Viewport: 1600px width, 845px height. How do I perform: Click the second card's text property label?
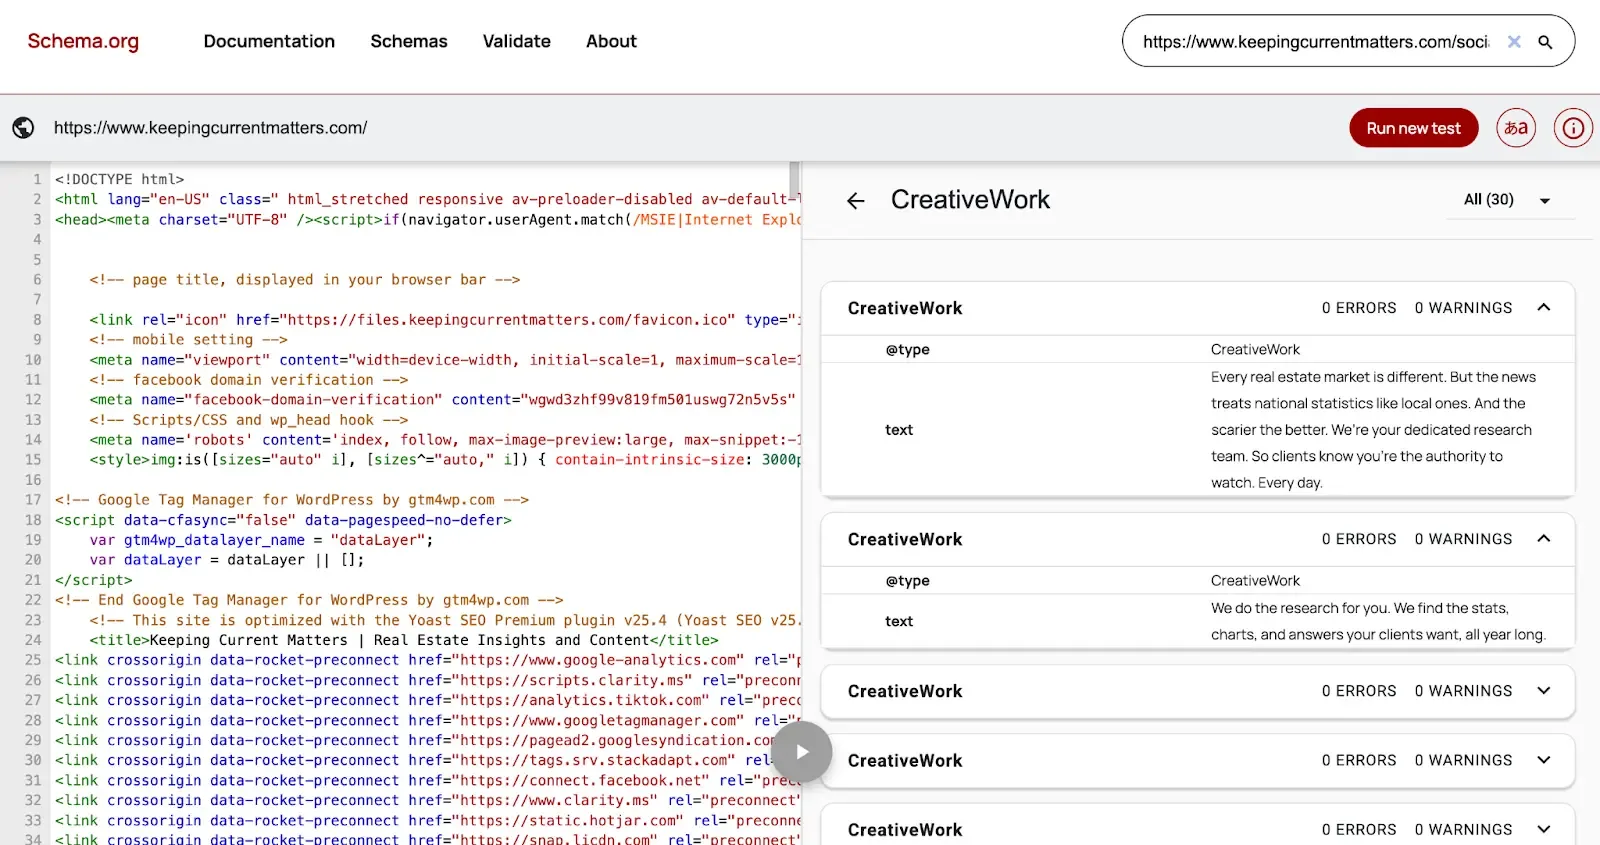point(899,621)
